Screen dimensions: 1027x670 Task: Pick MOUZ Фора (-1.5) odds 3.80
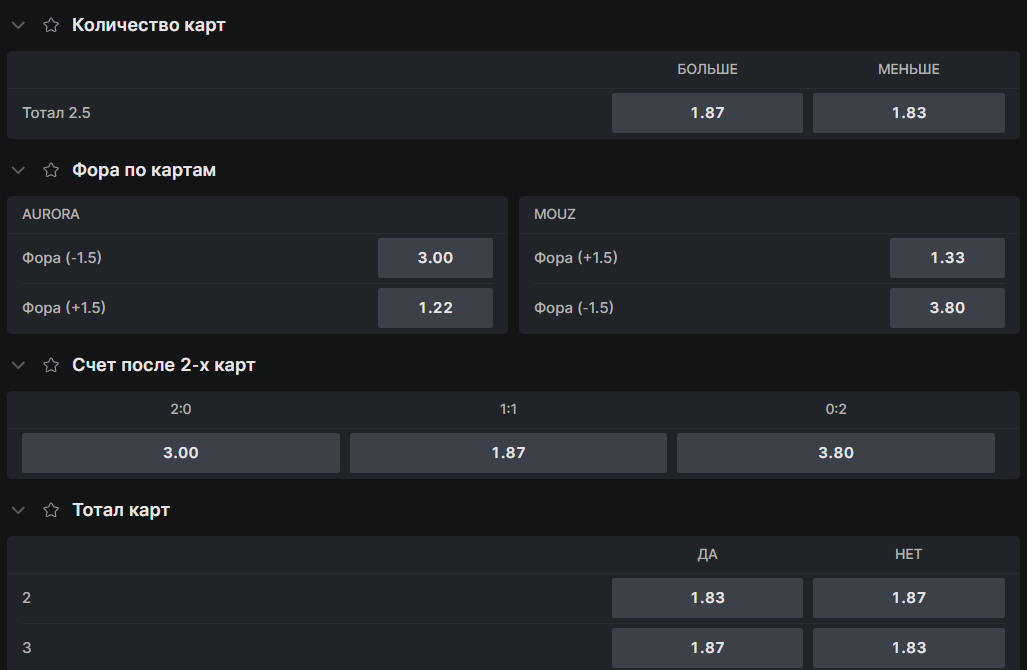[x=947, y=308]
